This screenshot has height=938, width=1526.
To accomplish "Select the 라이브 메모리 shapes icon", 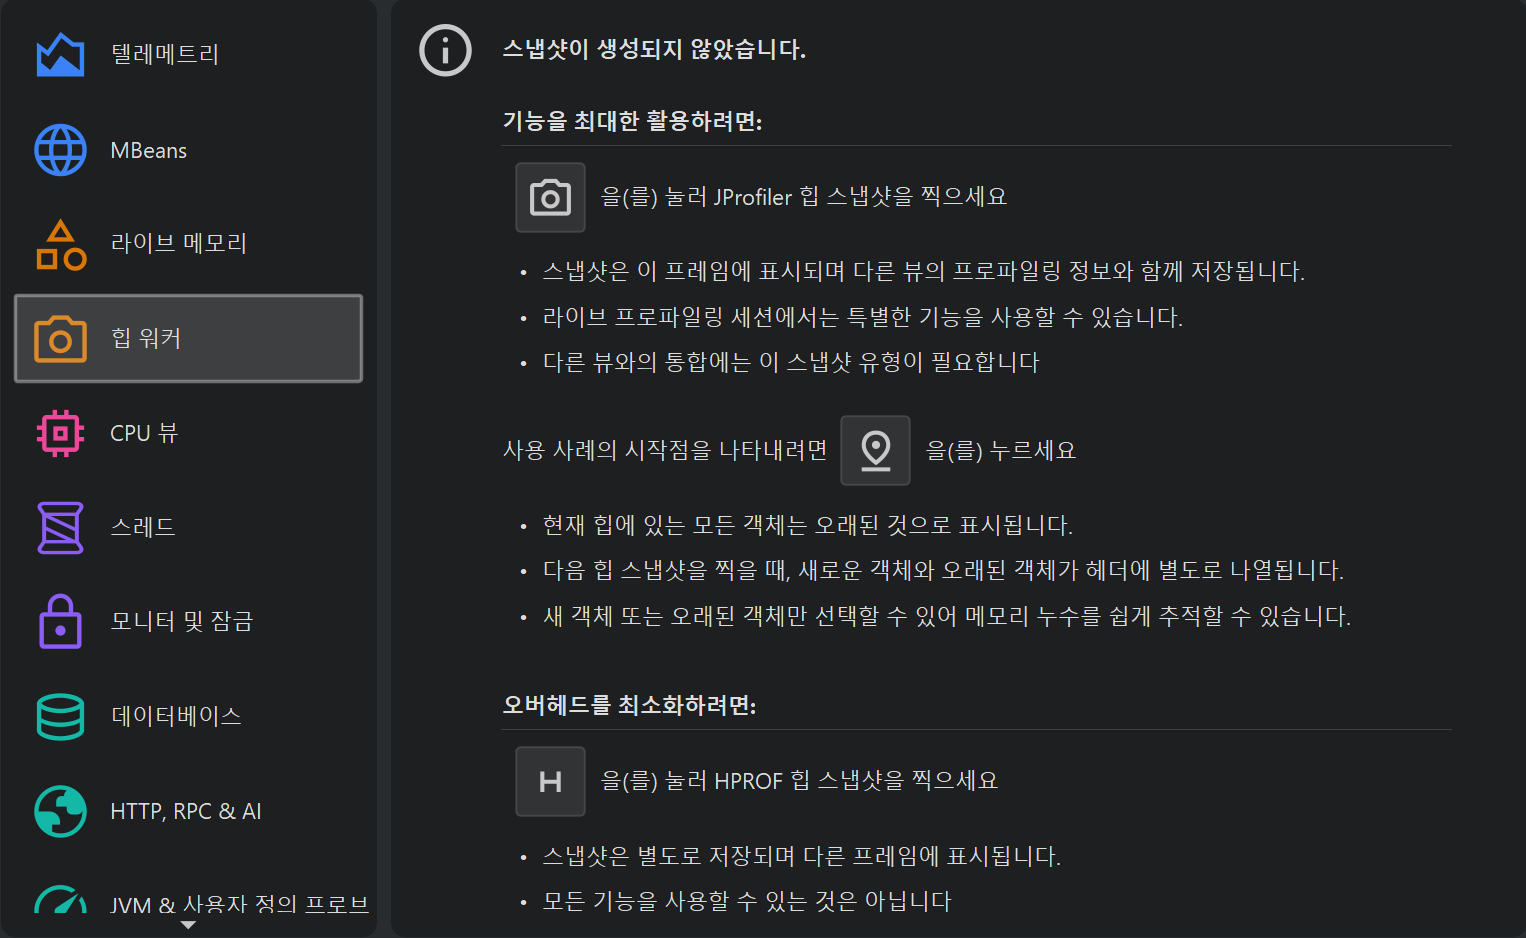I will 60,245.
